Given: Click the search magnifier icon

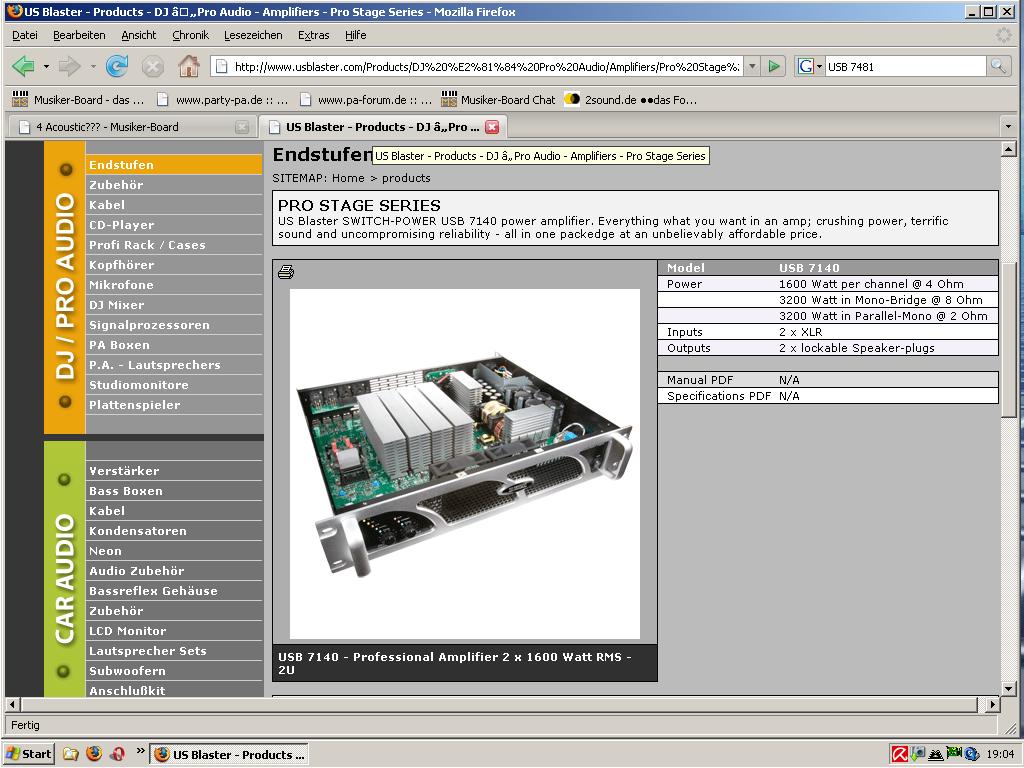Looking at the screenshot, I should (x=998, y=67).
